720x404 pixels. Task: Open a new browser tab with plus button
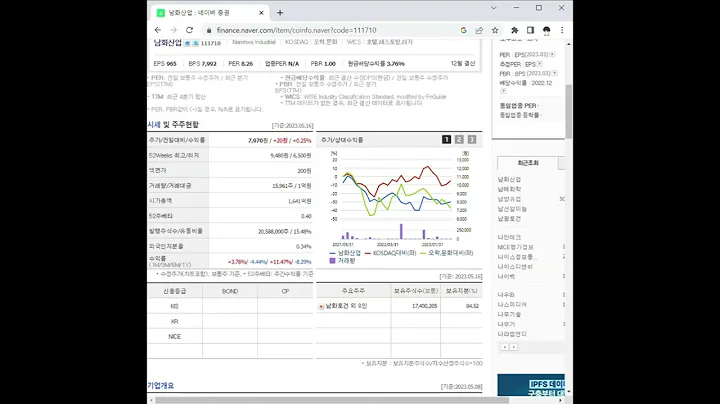[x=280, y=13]
